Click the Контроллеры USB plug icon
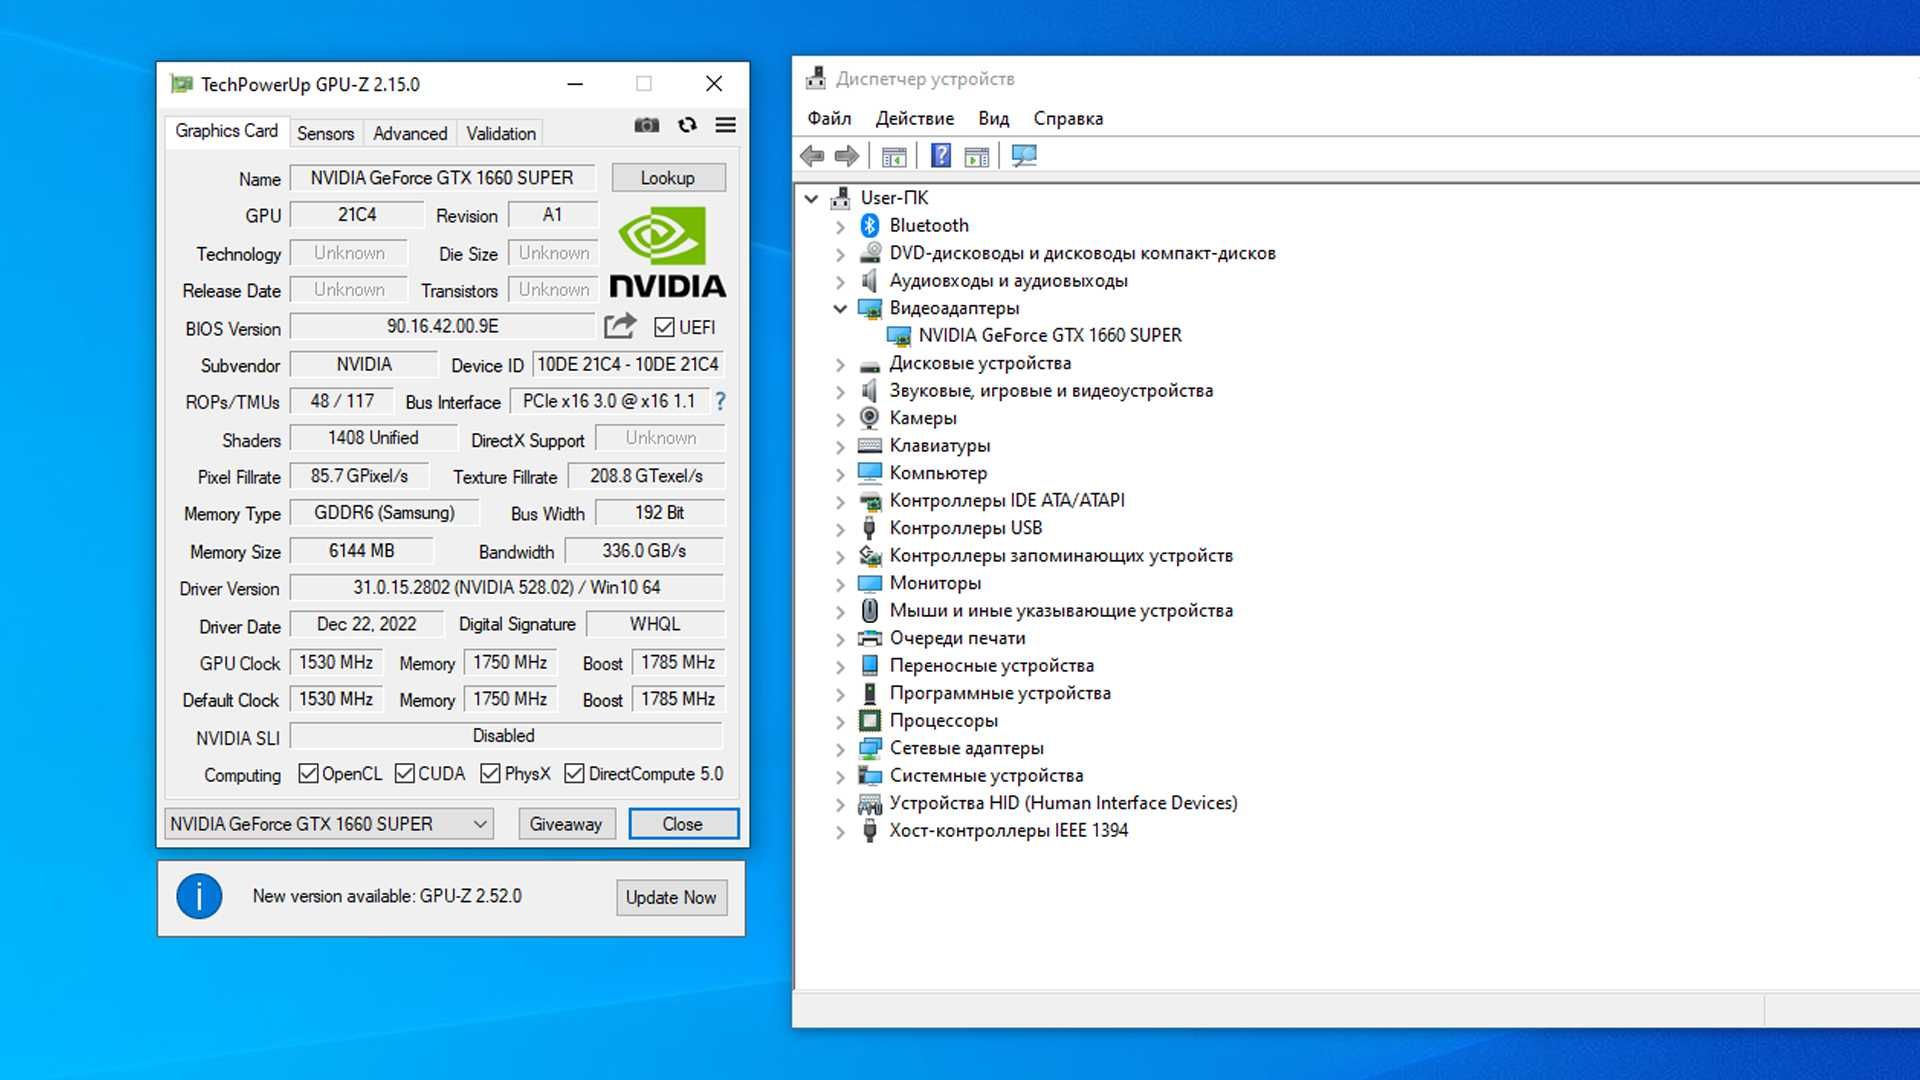Image resolution: width=1920 pixels, height=1080 pixels. pyautogui.click(x=870, y=528)
